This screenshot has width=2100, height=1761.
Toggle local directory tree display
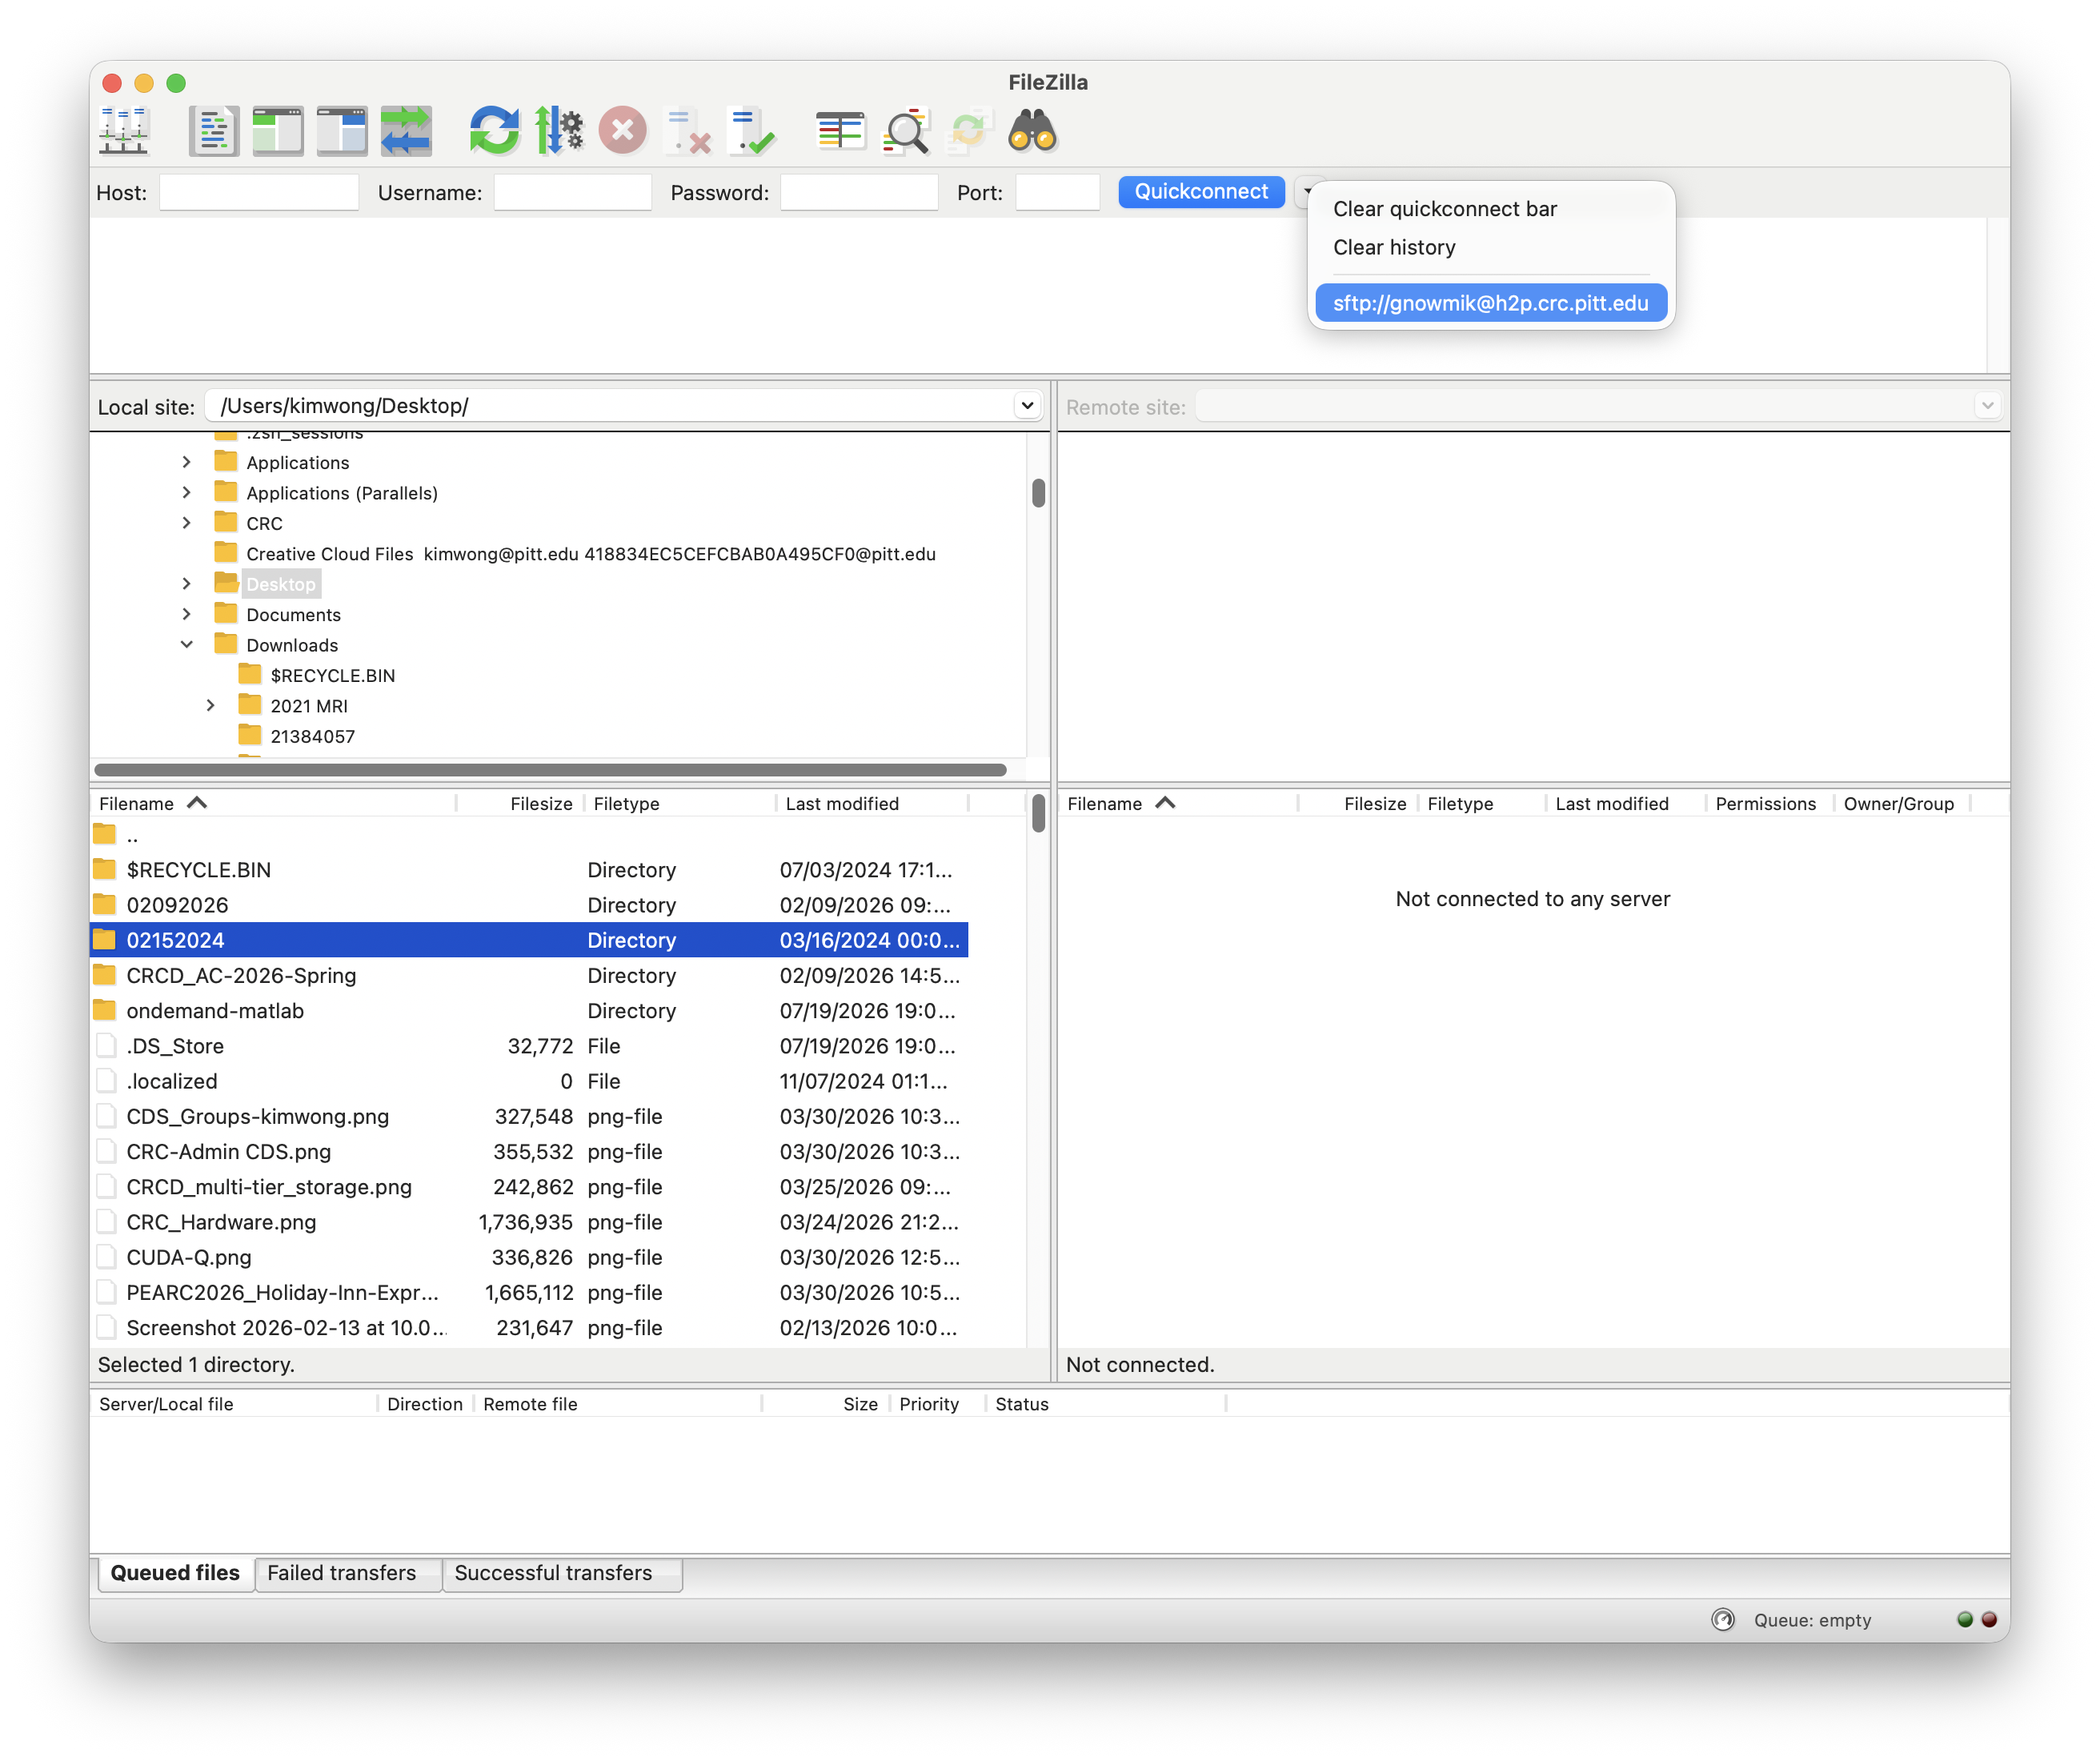click(x=278, y=131)
